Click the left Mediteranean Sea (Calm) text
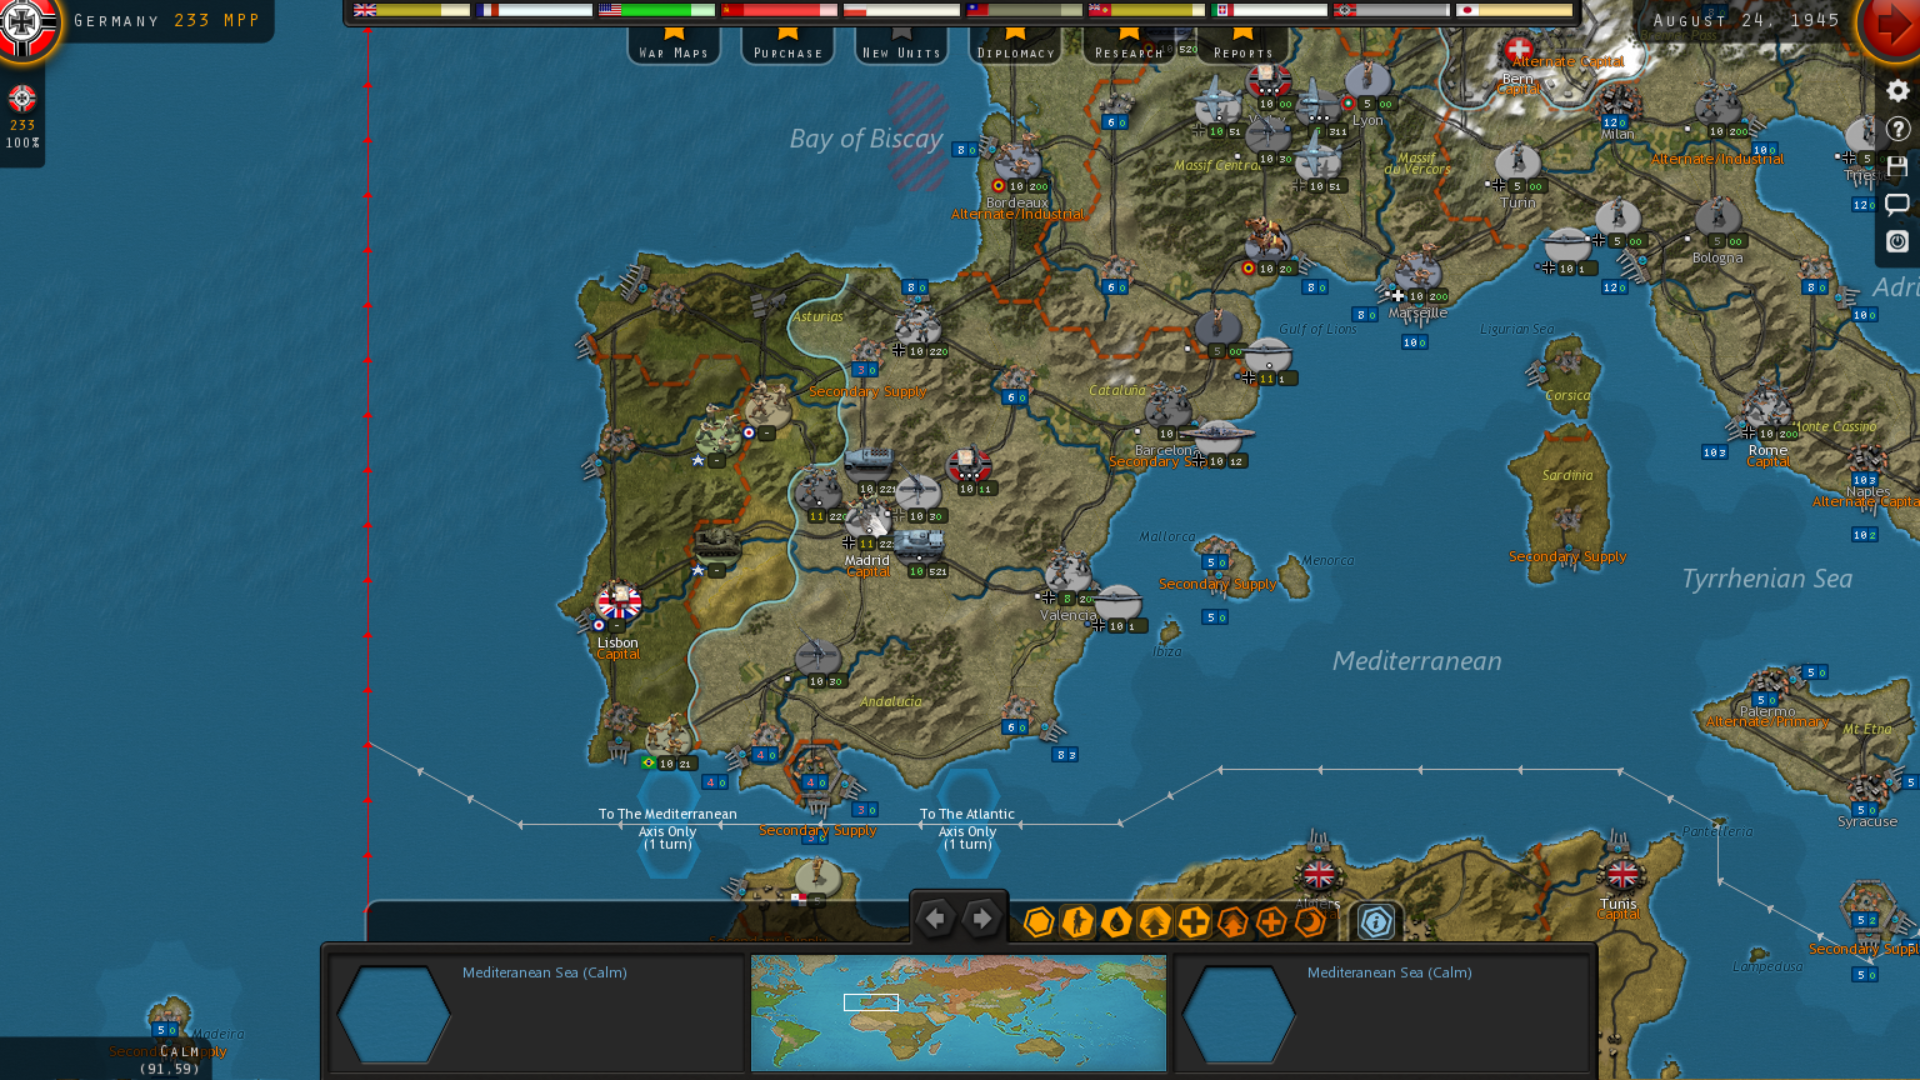This screenshot has width=1920, height=1080. 544,972
